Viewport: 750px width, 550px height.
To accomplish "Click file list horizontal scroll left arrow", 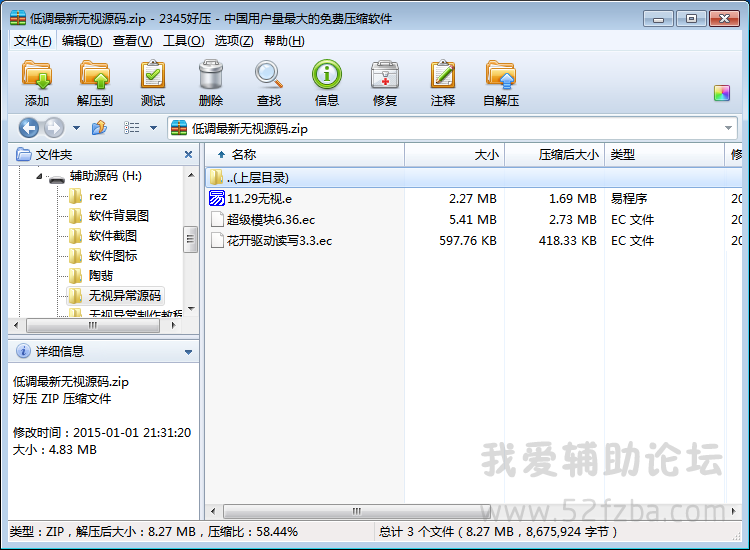I will click(x=213, y=511).
